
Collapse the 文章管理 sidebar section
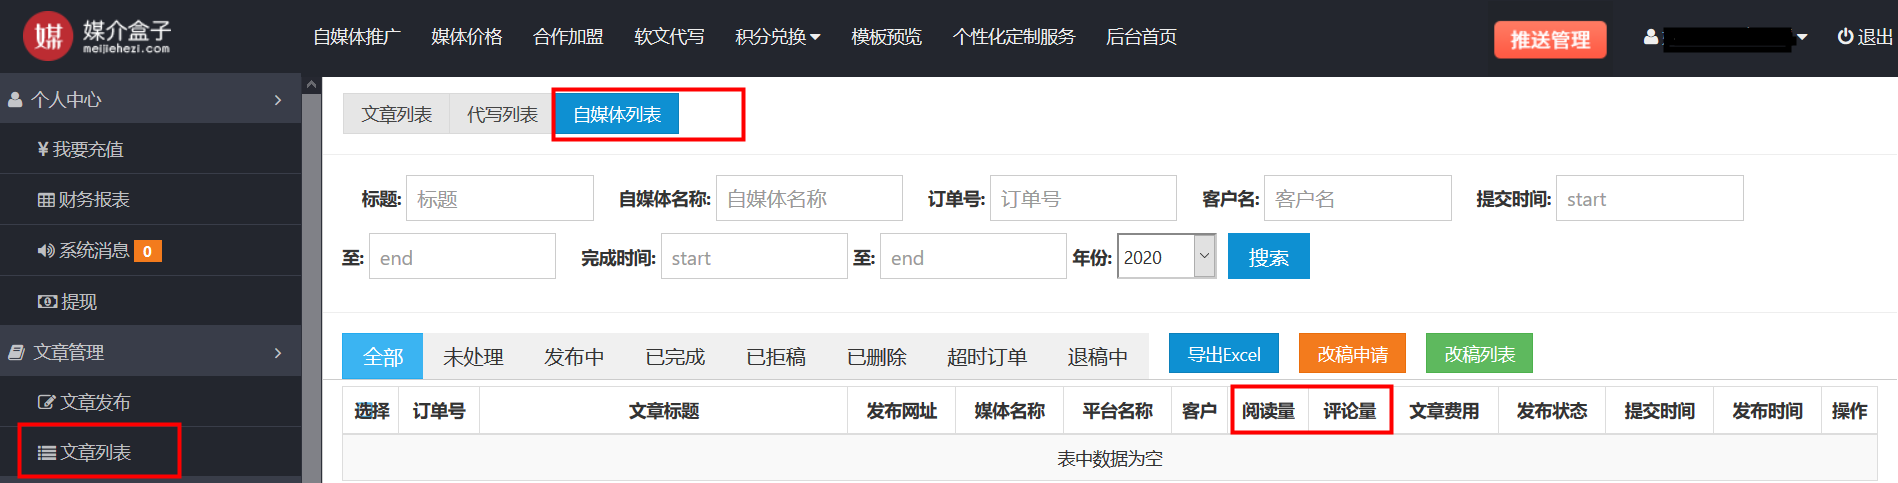click(x=278, y=353)
